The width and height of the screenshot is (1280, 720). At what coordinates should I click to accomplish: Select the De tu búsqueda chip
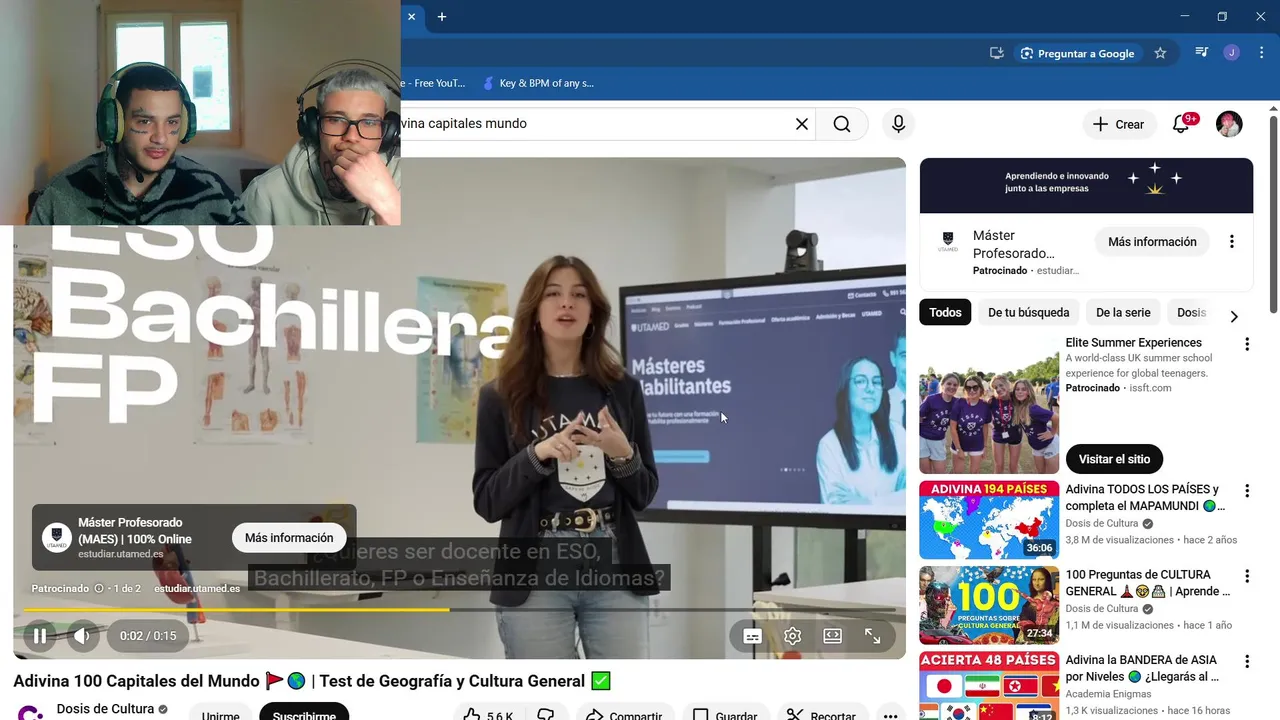click(1028, 313)
